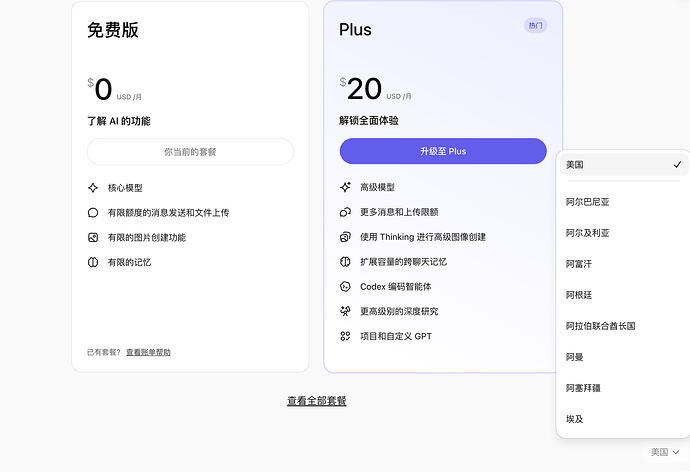Click the grid icon beside 项目和自定义 GPT
Image resolution: width=690 pixels, height=472 pixels.
(345, 336)
